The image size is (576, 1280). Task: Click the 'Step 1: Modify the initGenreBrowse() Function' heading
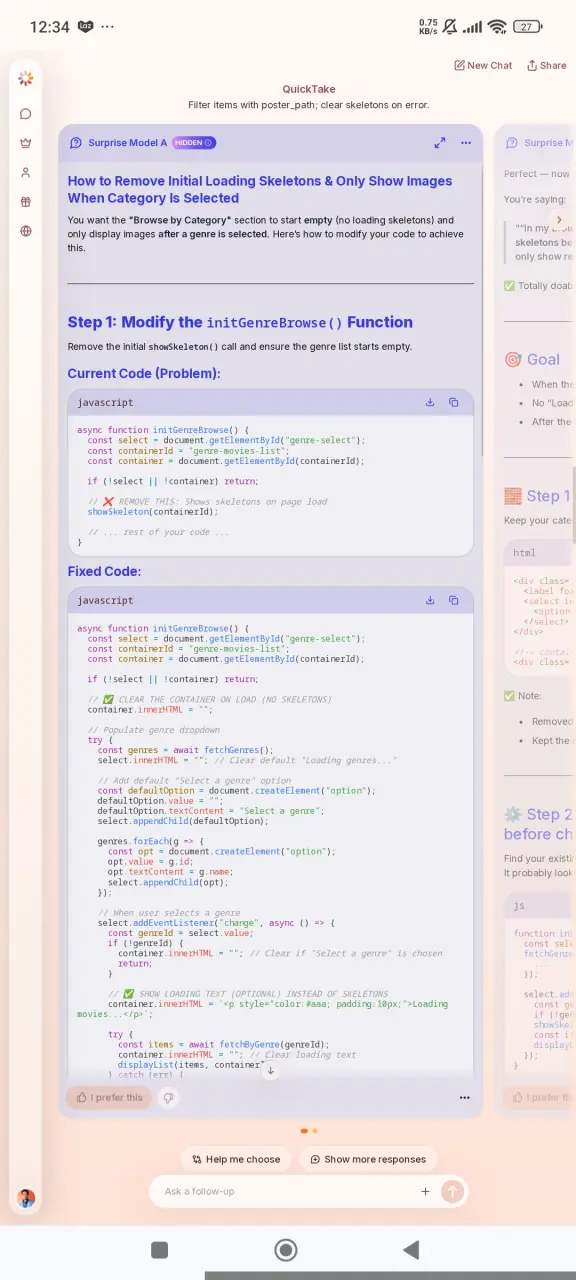[240, 322]
